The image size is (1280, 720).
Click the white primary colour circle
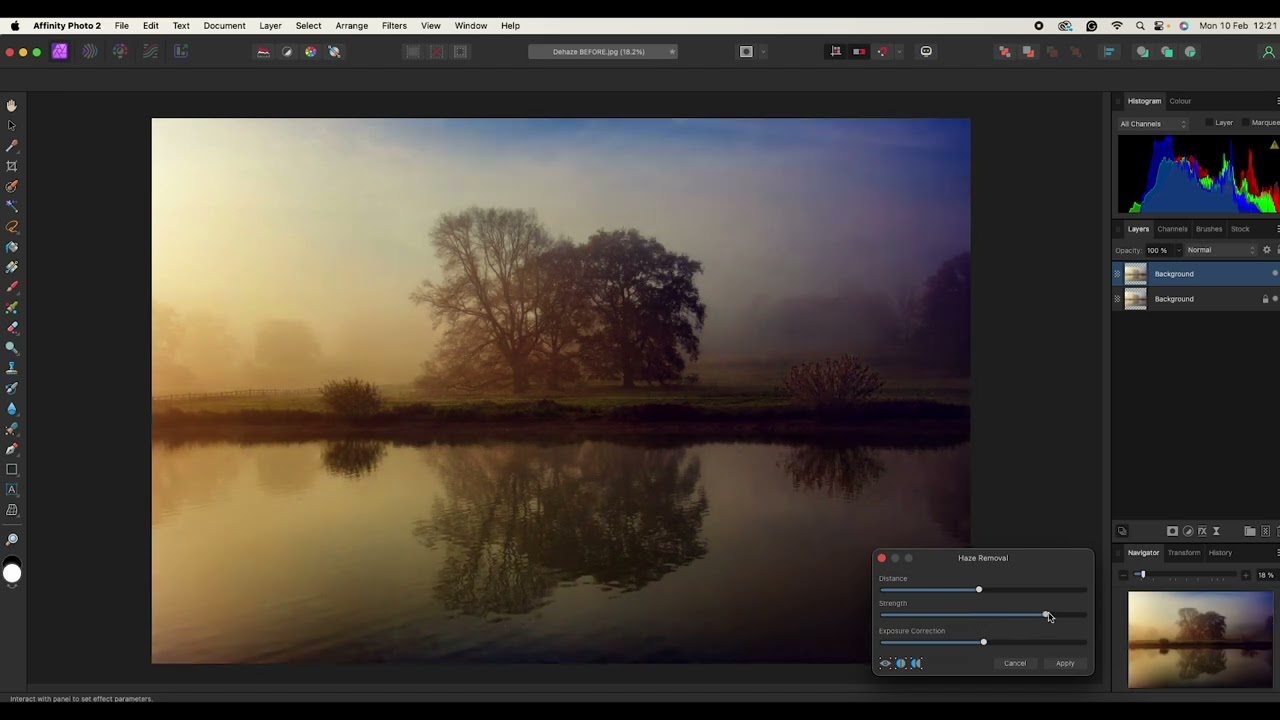point(12,573)
